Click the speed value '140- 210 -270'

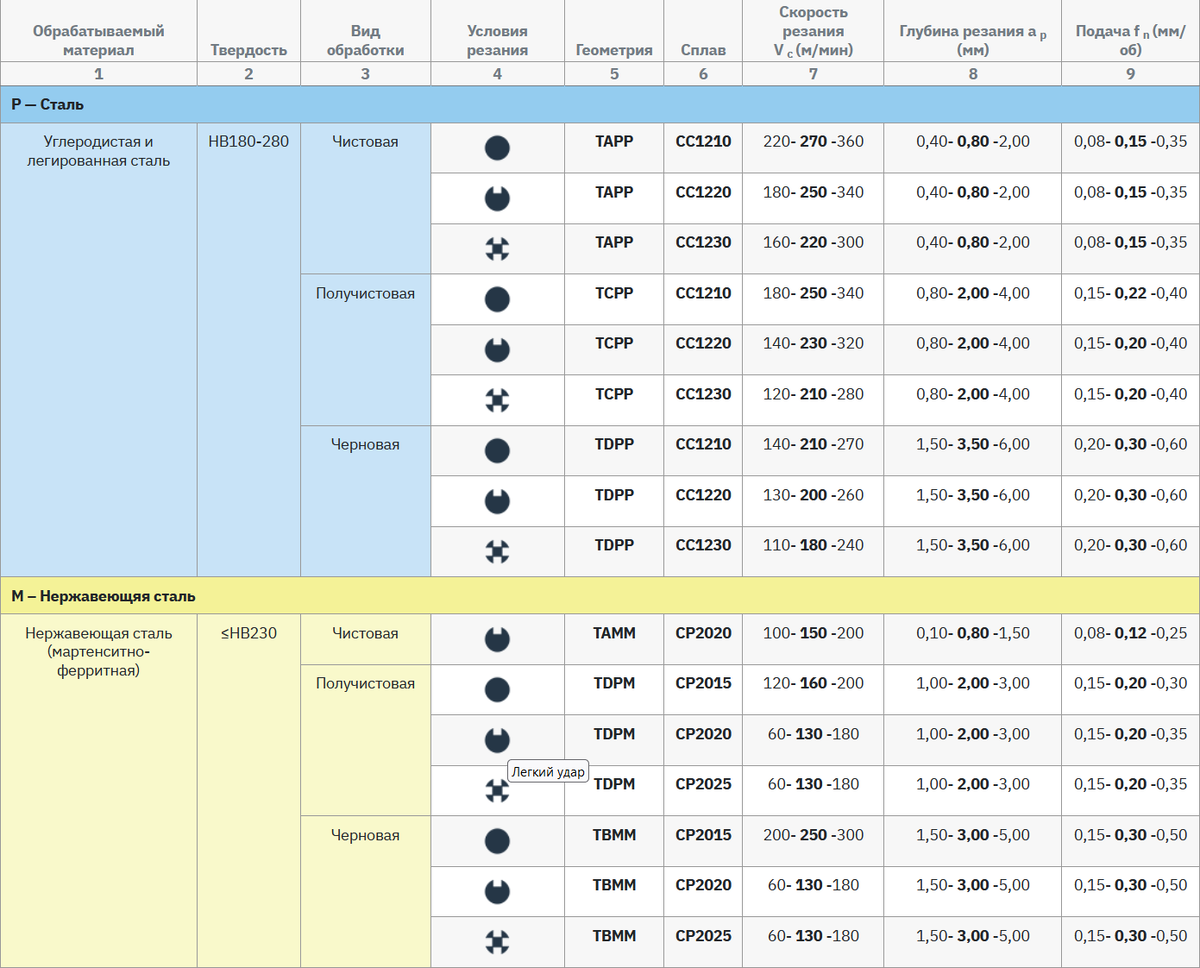point(813,444)
